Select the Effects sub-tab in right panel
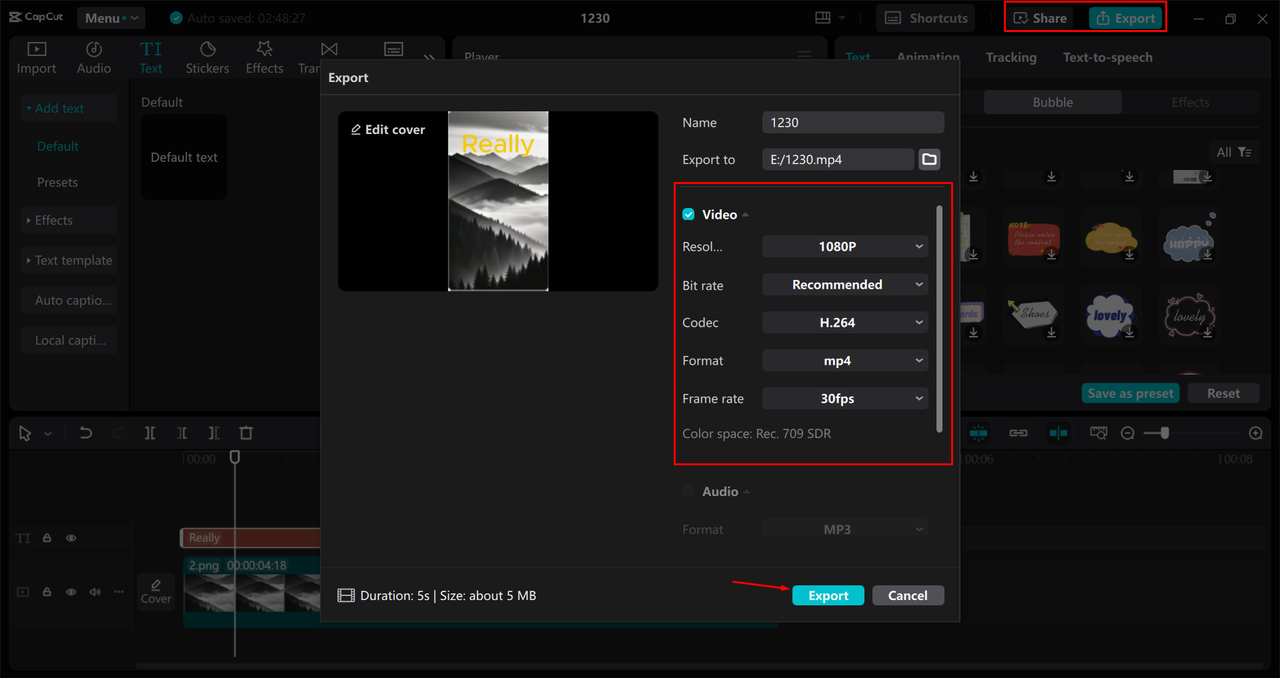This screenshot has height=678, width=1280. (1190, 102)
